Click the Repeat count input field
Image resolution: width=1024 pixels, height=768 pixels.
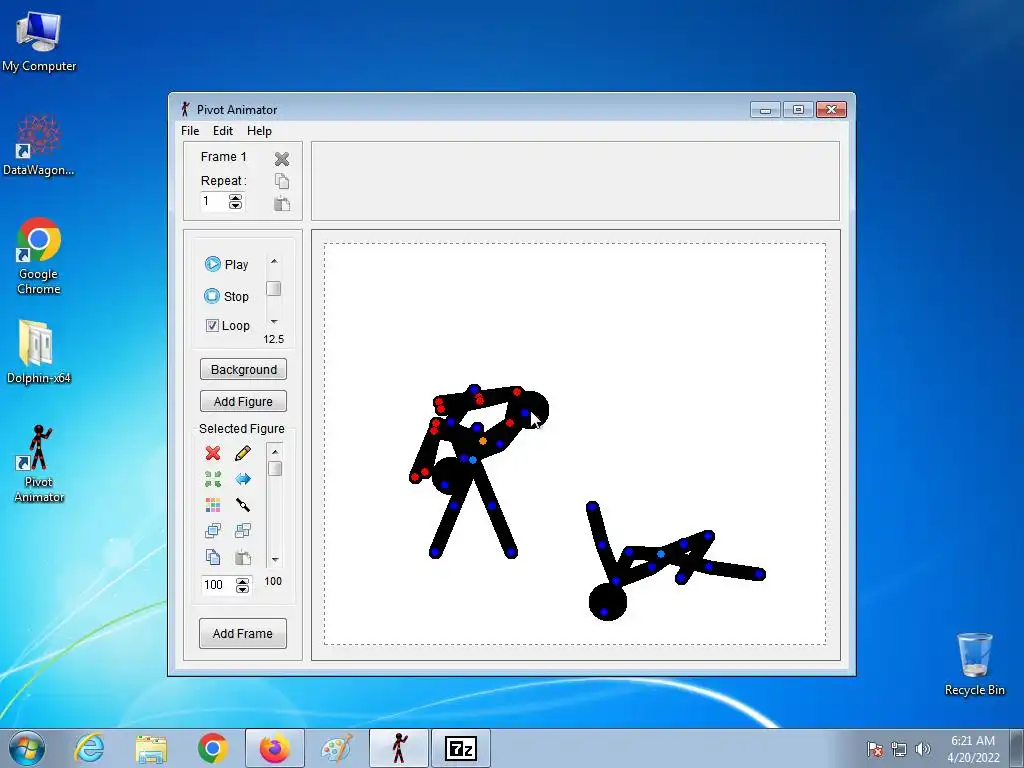214,201
